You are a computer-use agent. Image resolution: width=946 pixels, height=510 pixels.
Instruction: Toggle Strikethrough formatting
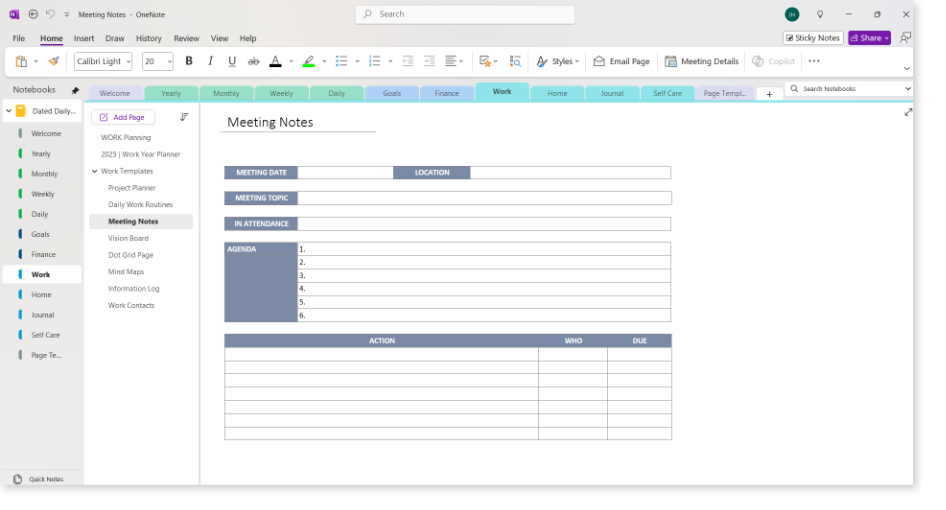tap(253, 61)
